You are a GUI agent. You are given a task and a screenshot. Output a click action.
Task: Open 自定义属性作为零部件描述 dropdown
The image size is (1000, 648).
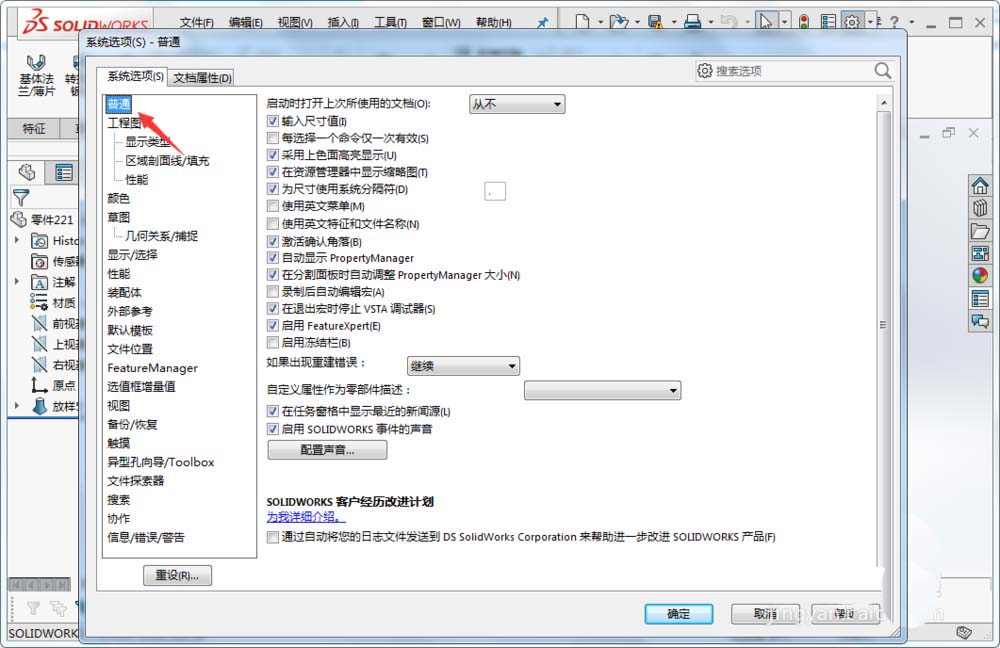click(603, 390)
